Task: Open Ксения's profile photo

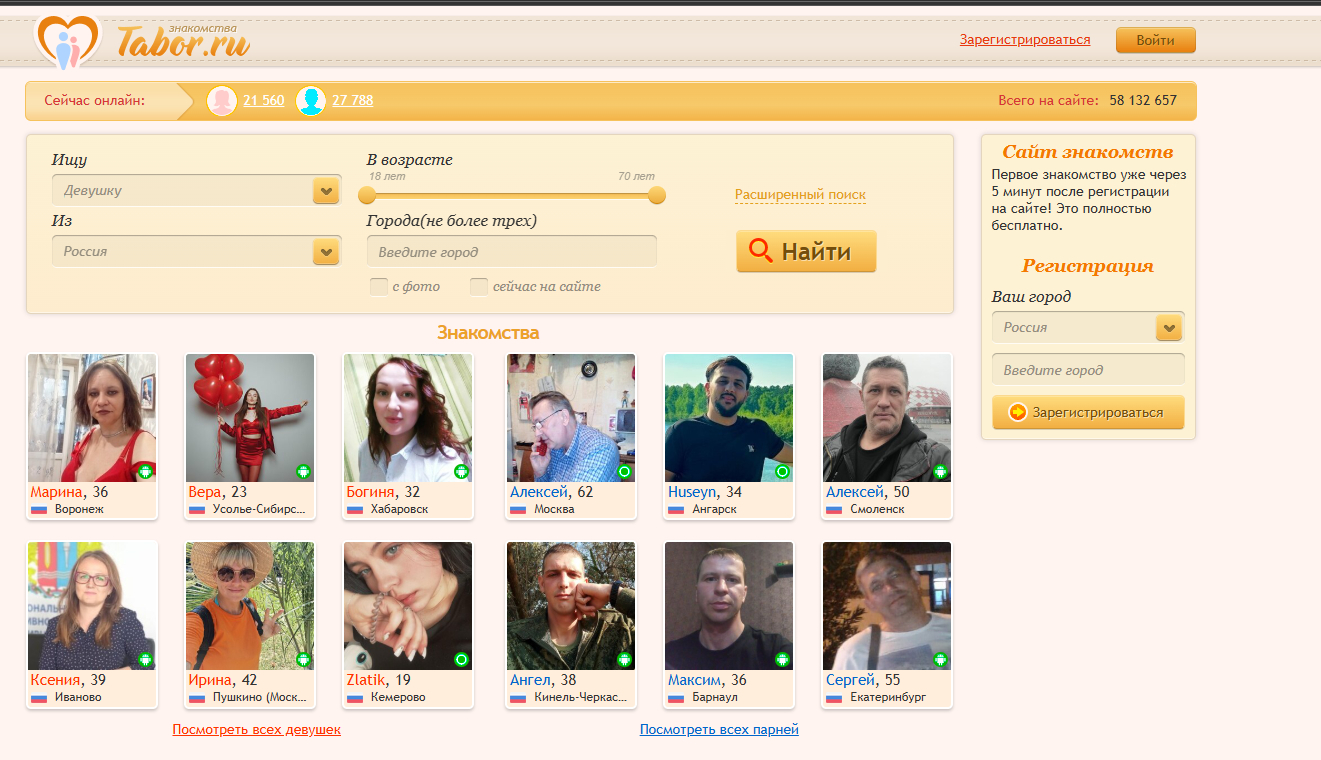Action: [92, 606]
